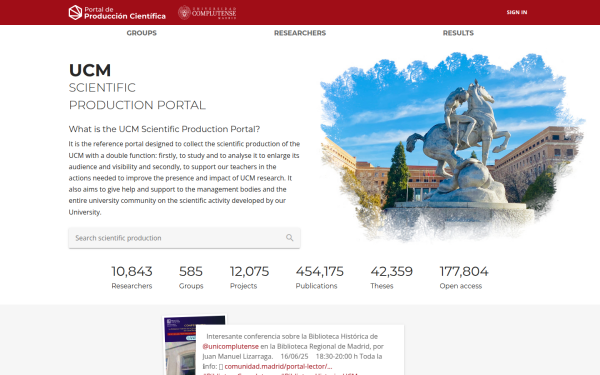This screenshot has width=600, height=375.
Task: Focus the Search scientific production field
Action: tap(184, 238)
